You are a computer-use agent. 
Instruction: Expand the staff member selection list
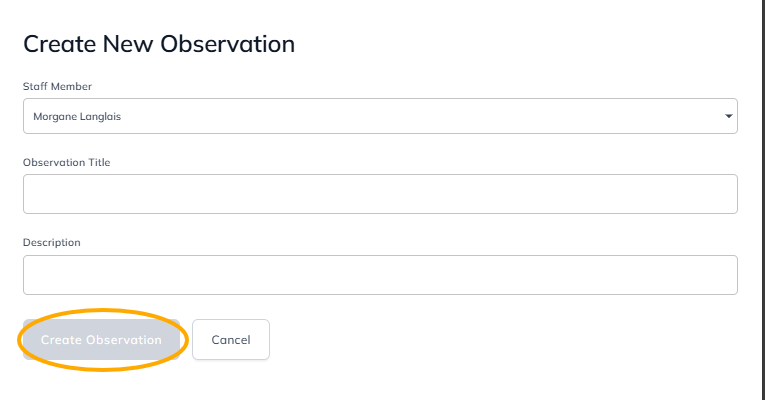coord(380,116)
